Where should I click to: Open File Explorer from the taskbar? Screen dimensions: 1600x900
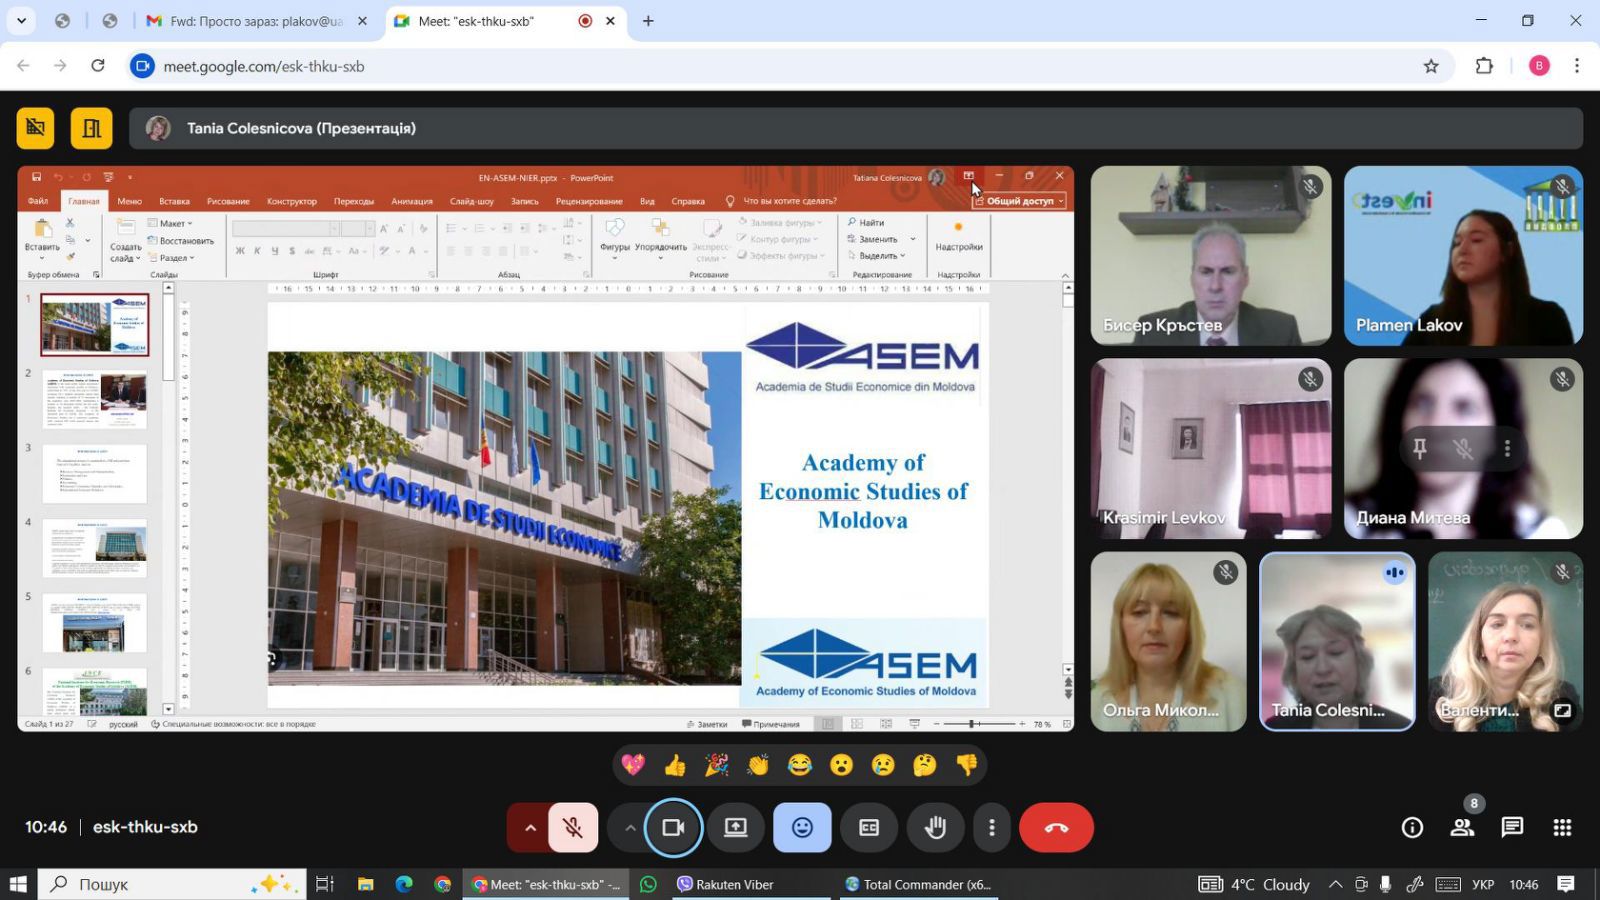[365, 884]
